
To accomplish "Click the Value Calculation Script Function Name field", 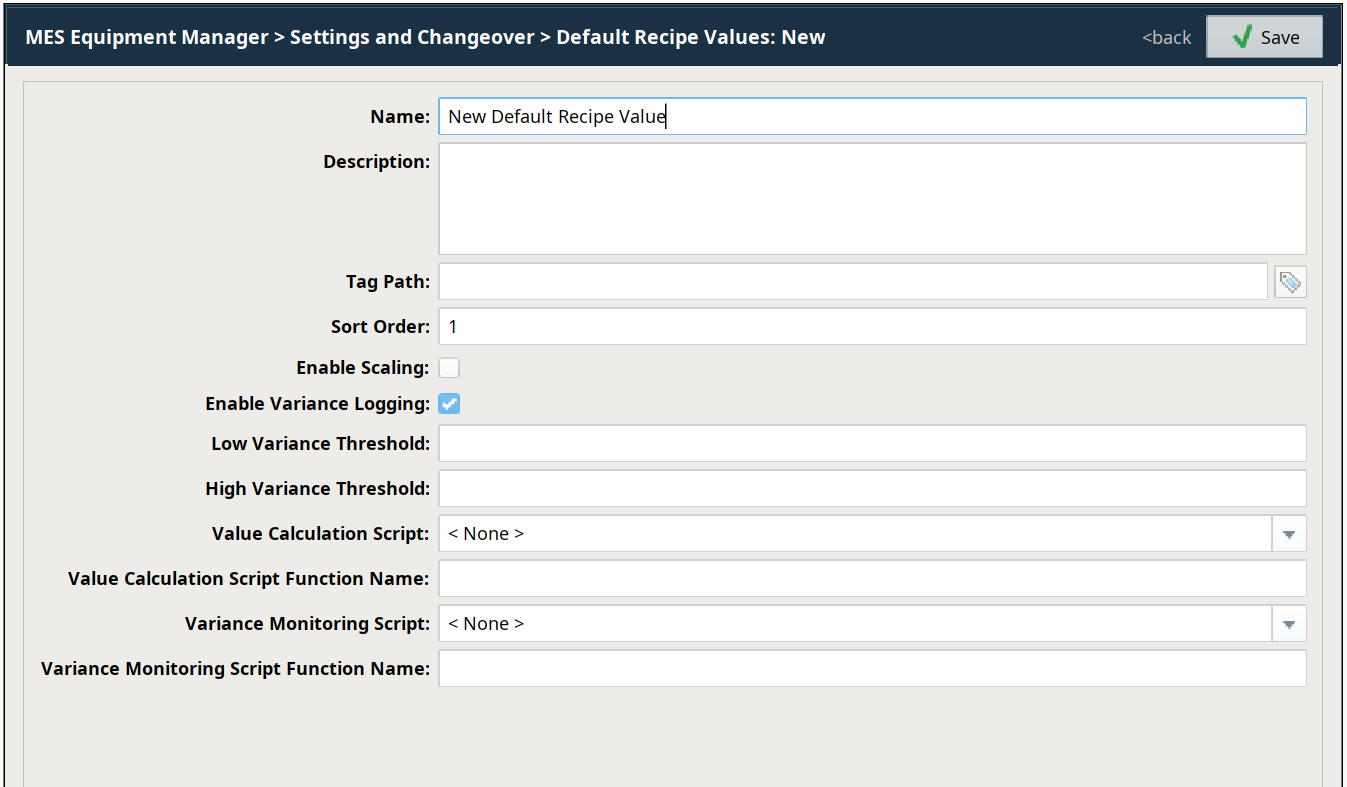I will [871, 579].
